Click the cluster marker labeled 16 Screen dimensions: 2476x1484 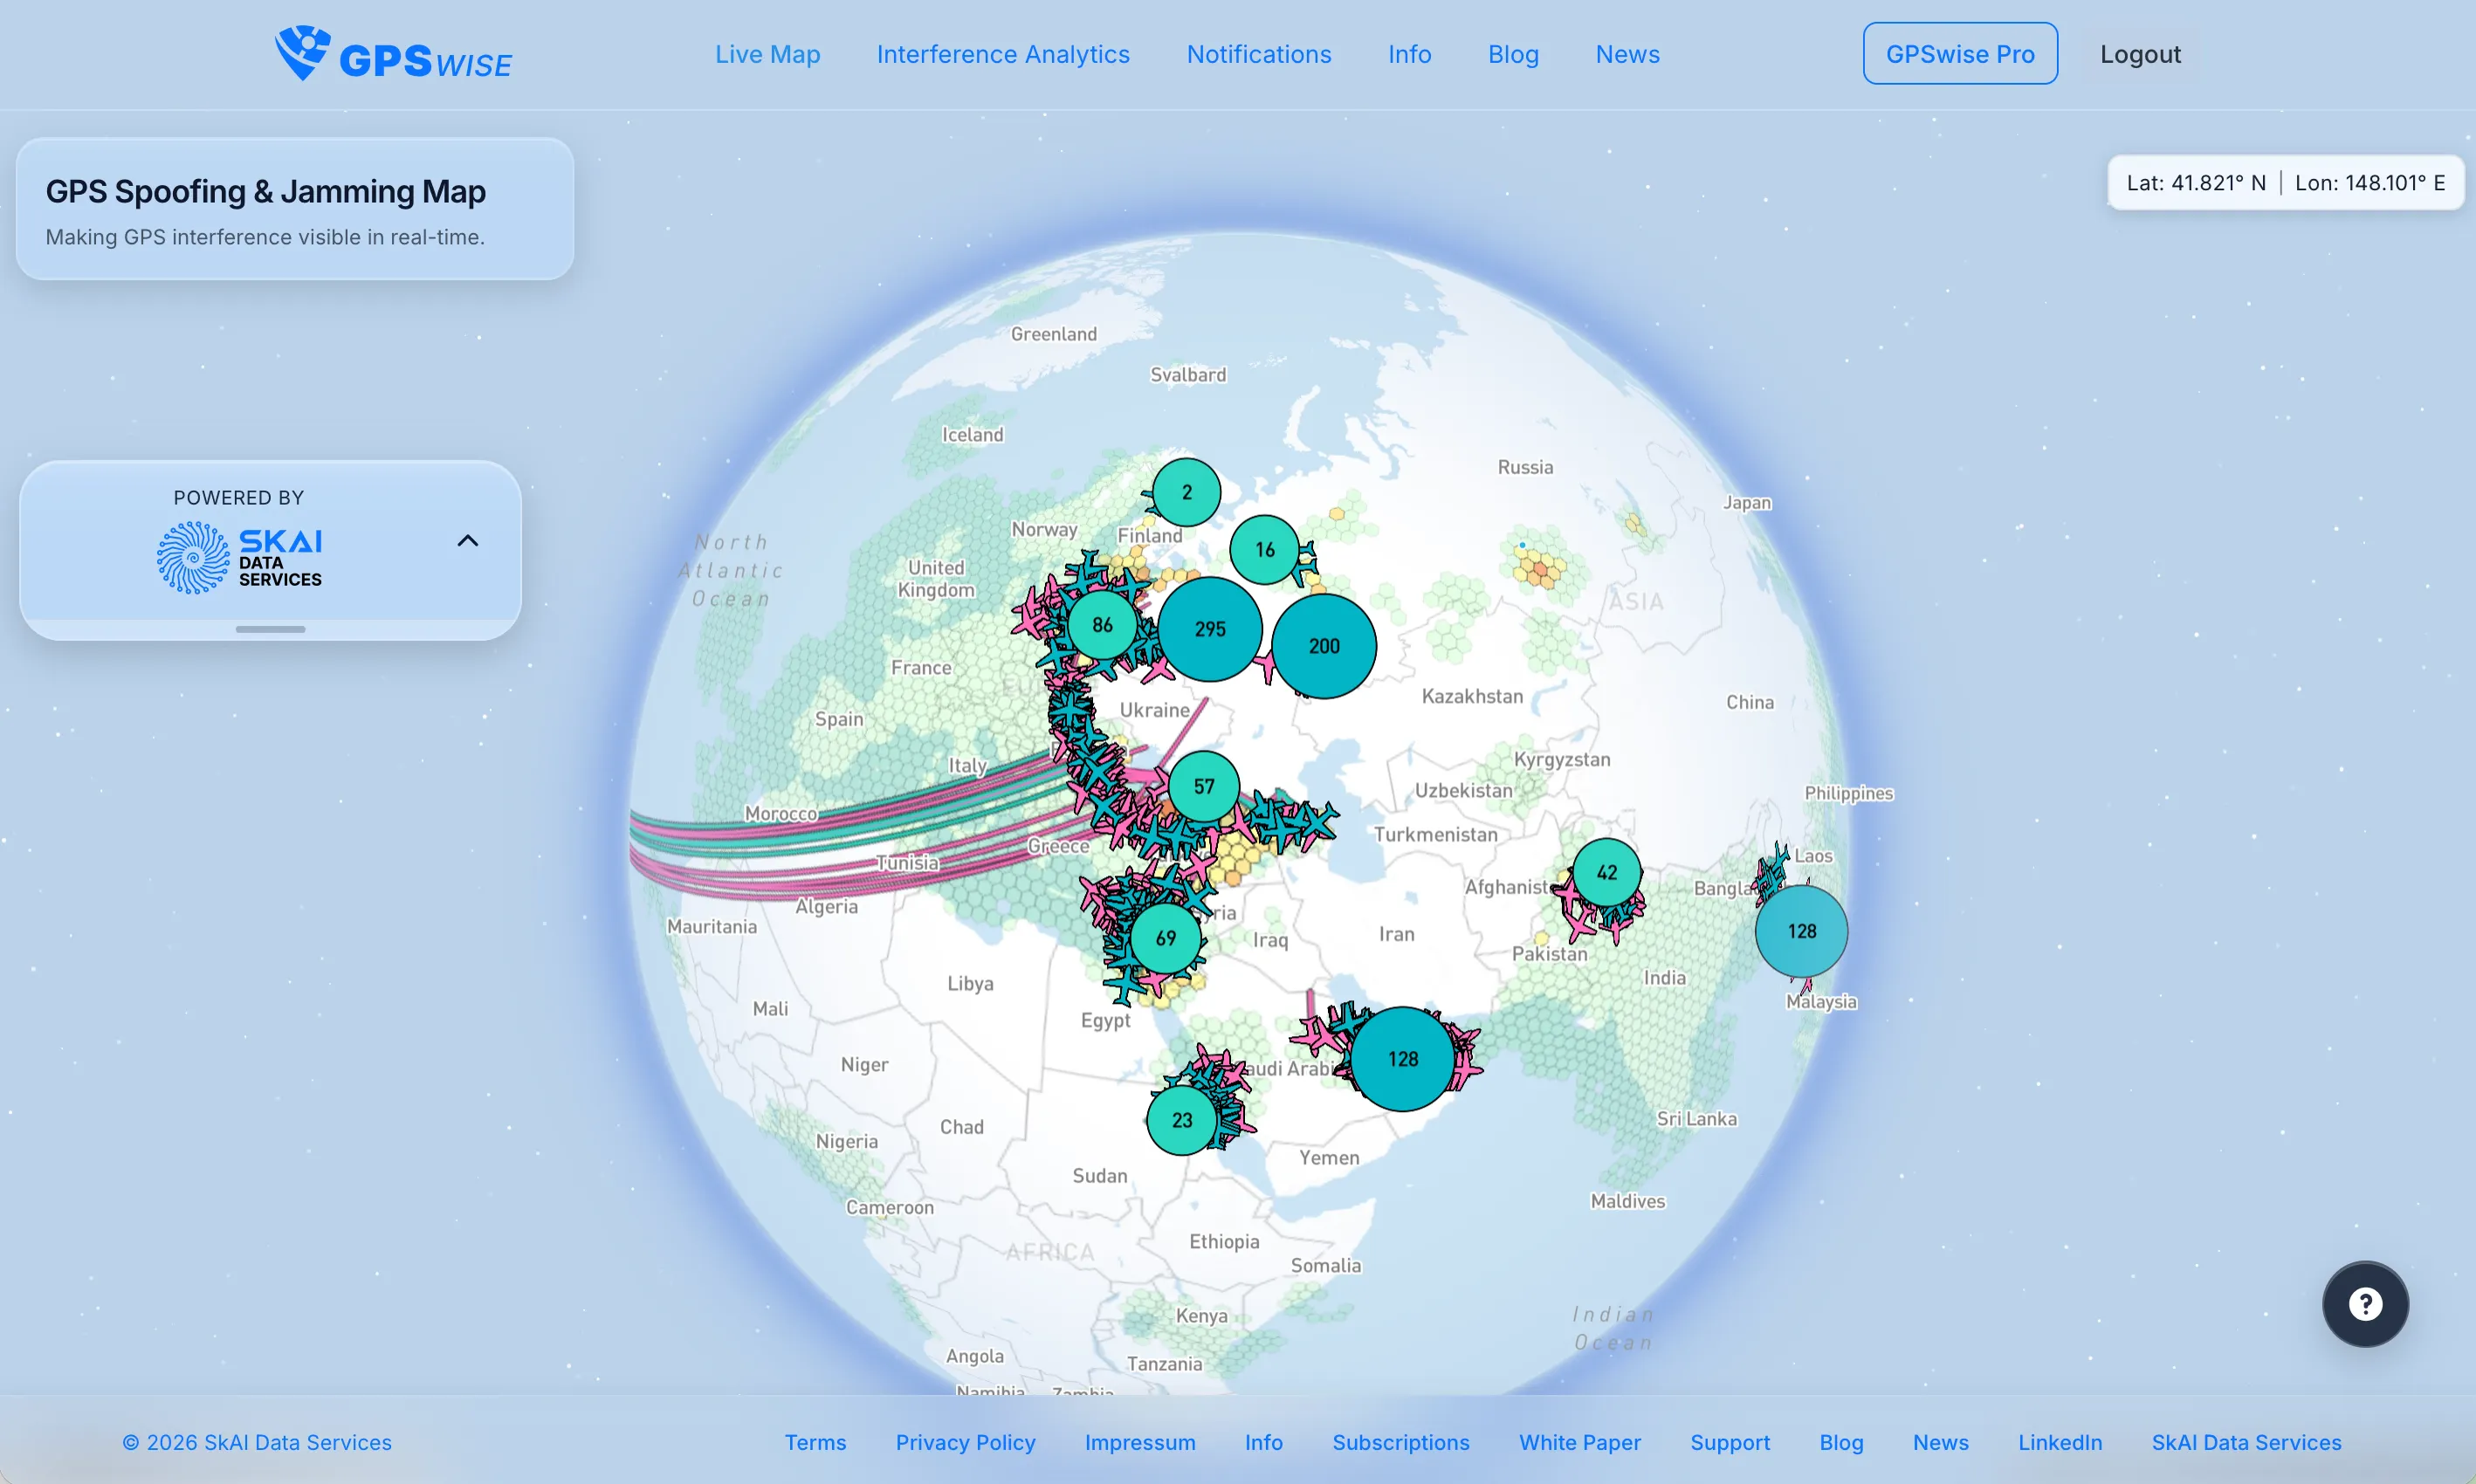coord(1264,550)
